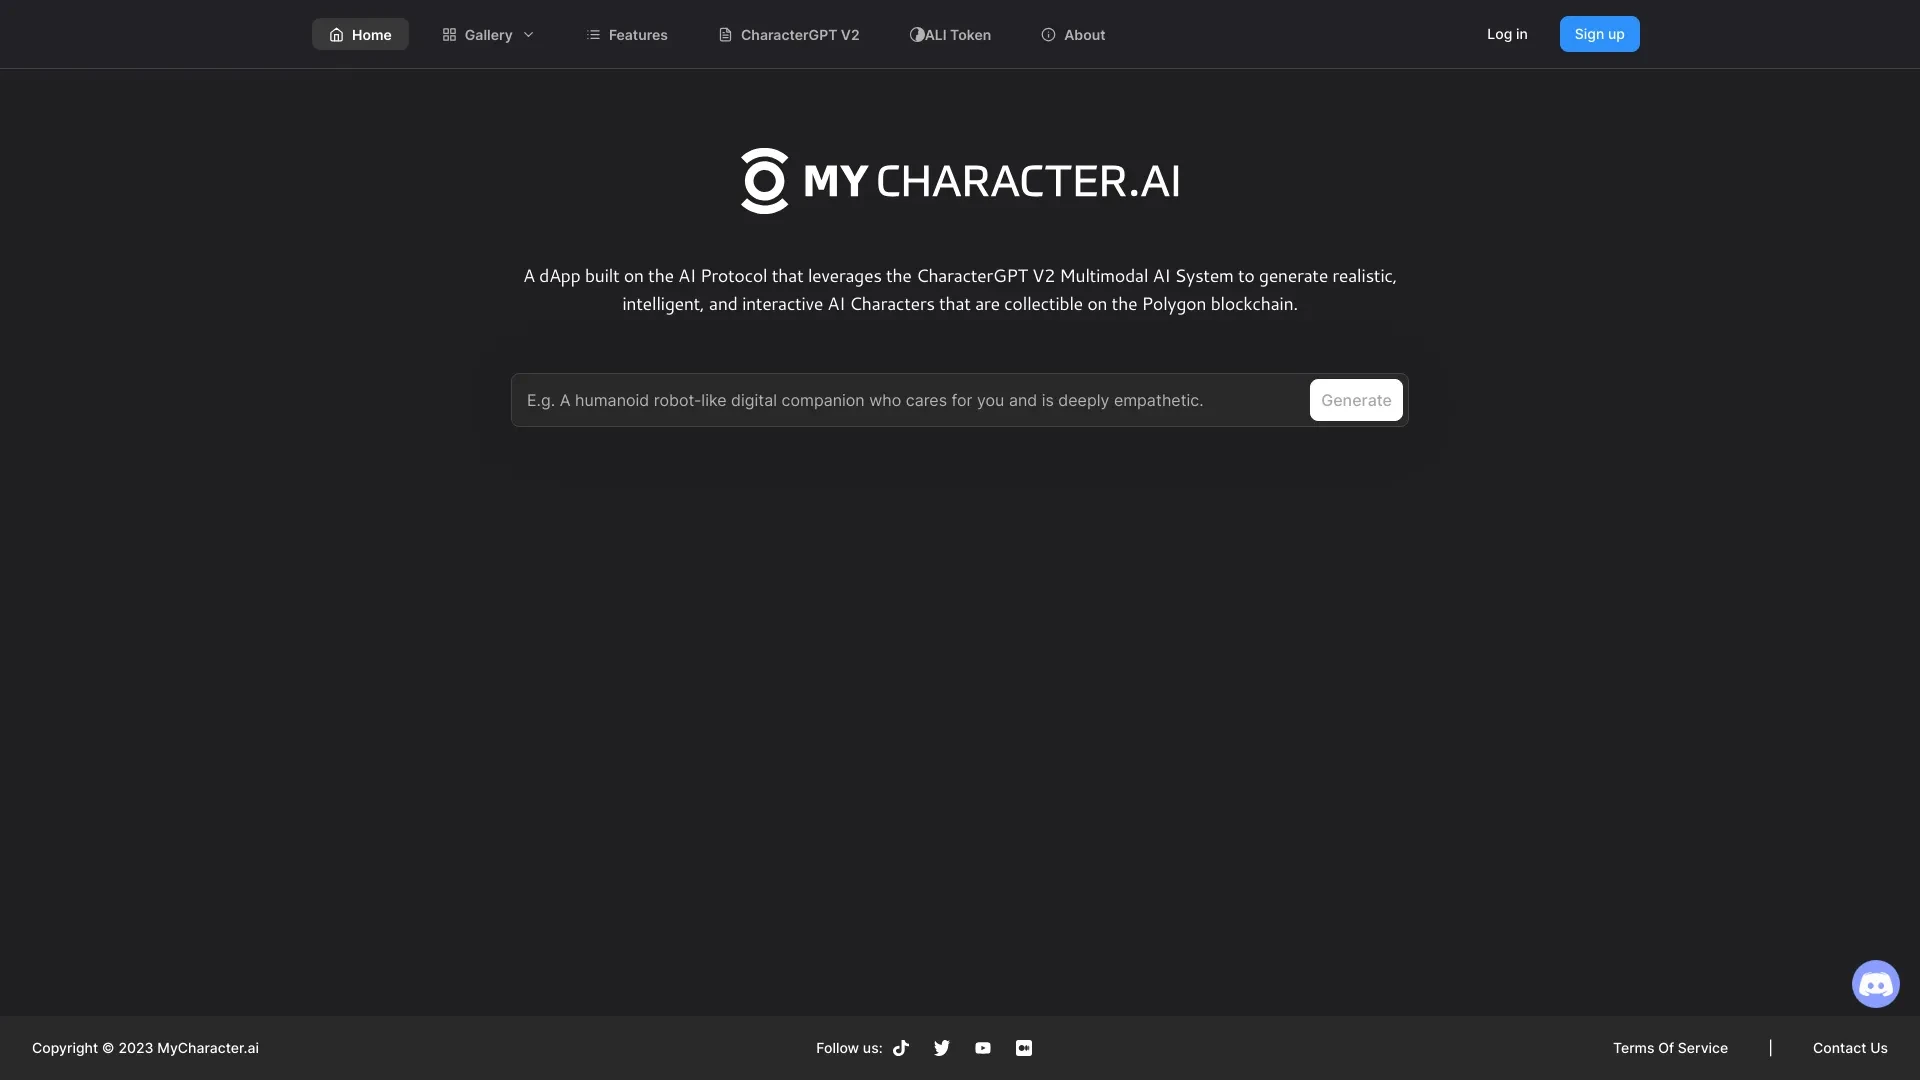1920x1080 pixels.
Task: Toggle the Flickr social icon
Action: pyautogui.click(x=1023, y=1048)
